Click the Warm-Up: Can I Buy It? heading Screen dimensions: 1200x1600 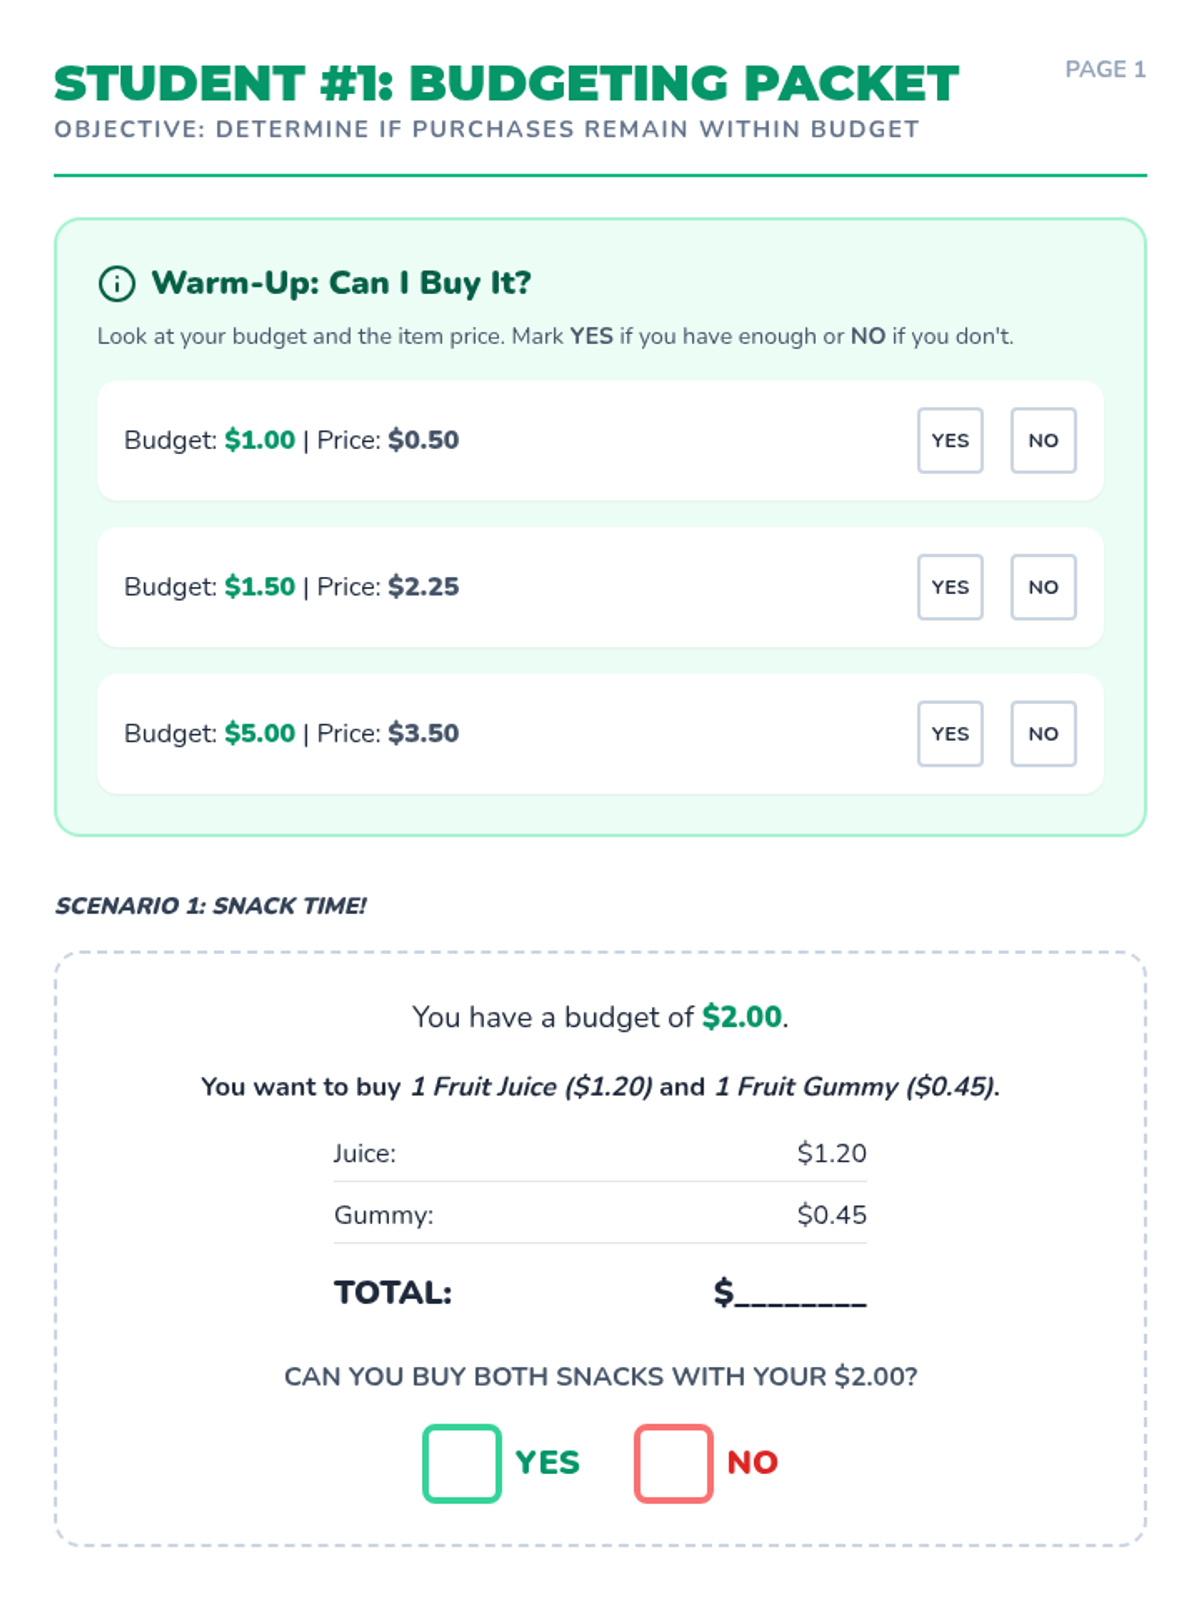click(340, 283)
